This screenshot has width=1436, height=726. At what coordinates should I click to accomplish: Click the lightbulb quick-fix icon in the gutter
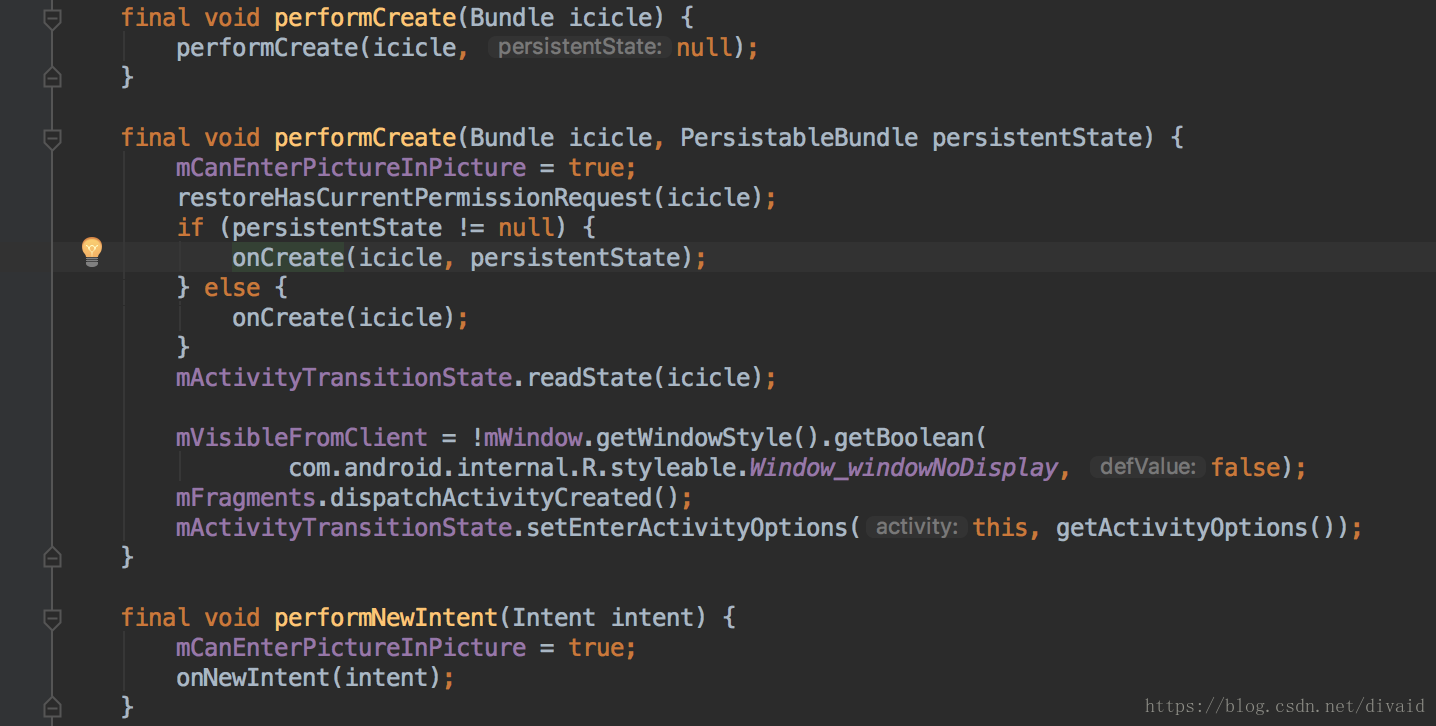coord(92,251)
